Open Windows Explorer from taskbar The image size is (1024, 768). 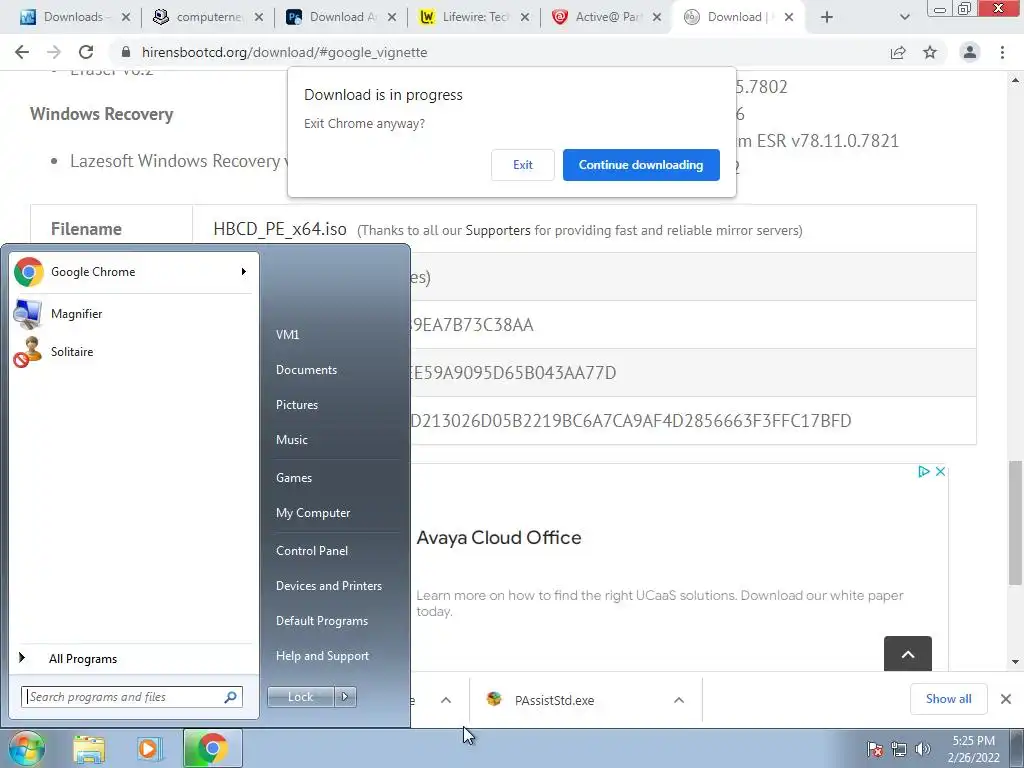point(89,749)
